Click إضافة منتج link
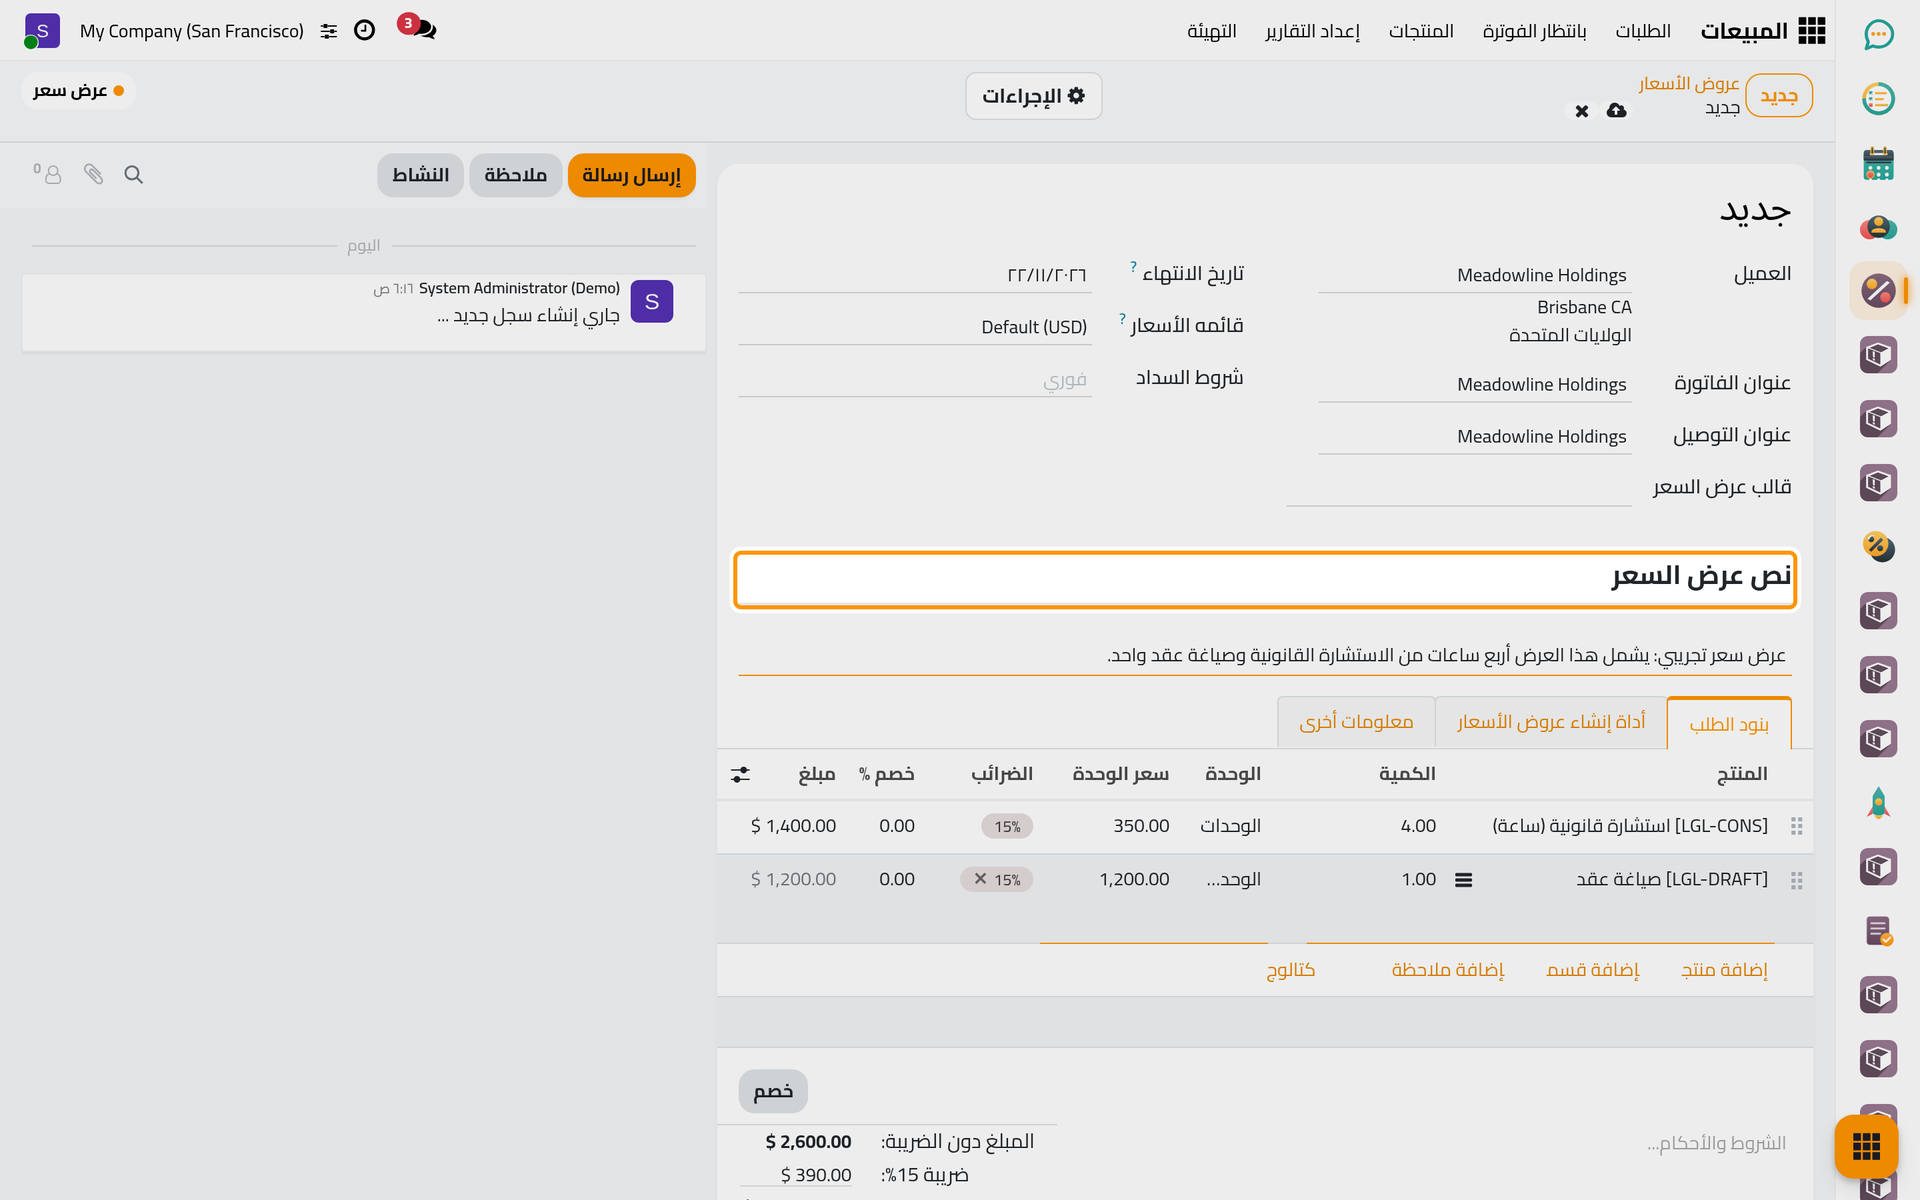This screenshot has height=1200, width=1920. (1724, 970)
